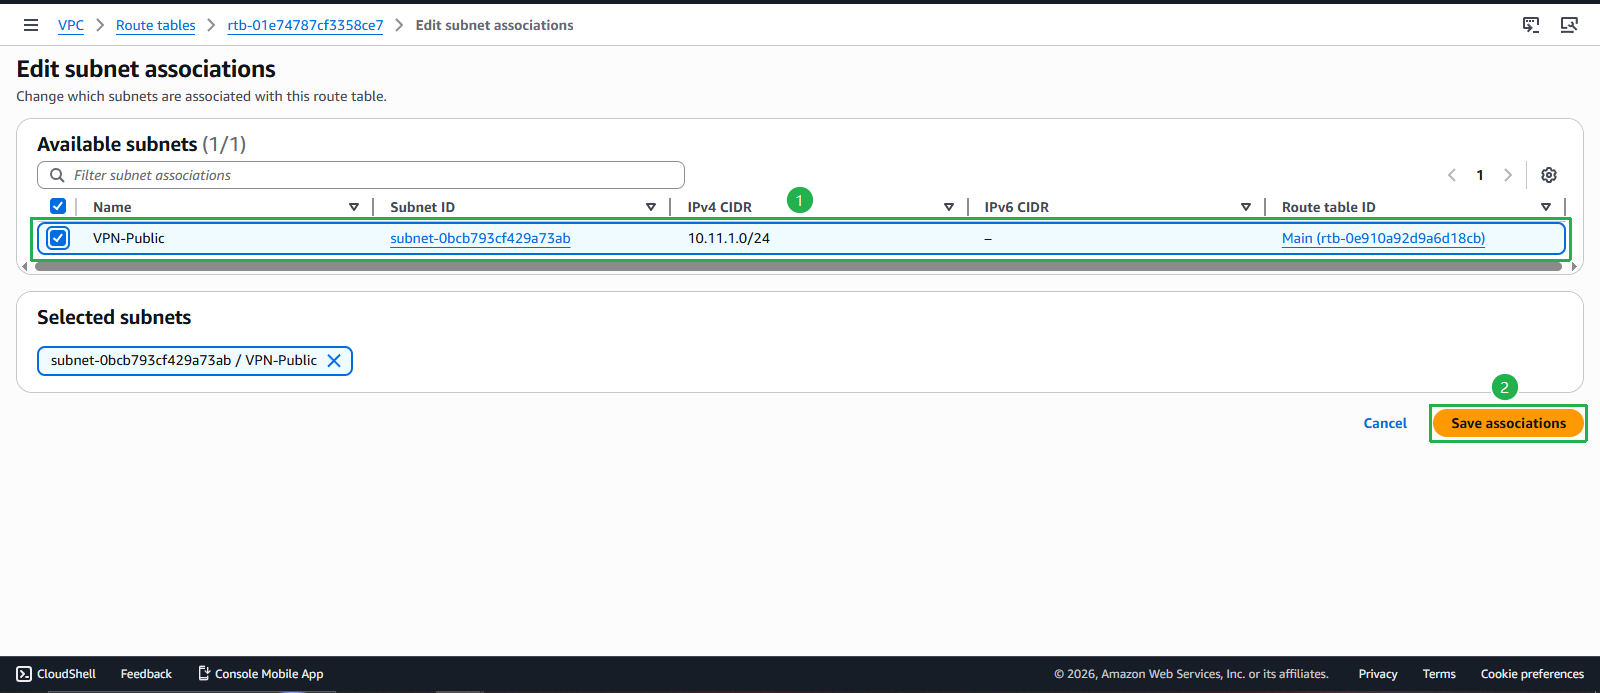Click the search magnifier icon in filter
Image resolution: width=1600 pixels, height=693 pixels.
pos(57,175)
